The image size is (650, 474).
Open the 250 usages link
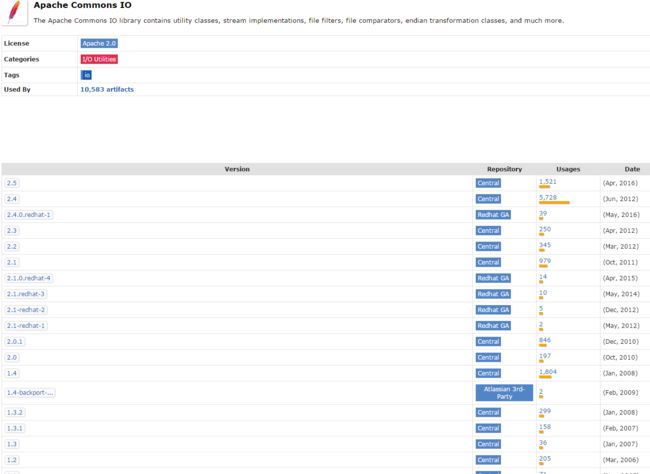click(545, 229)
